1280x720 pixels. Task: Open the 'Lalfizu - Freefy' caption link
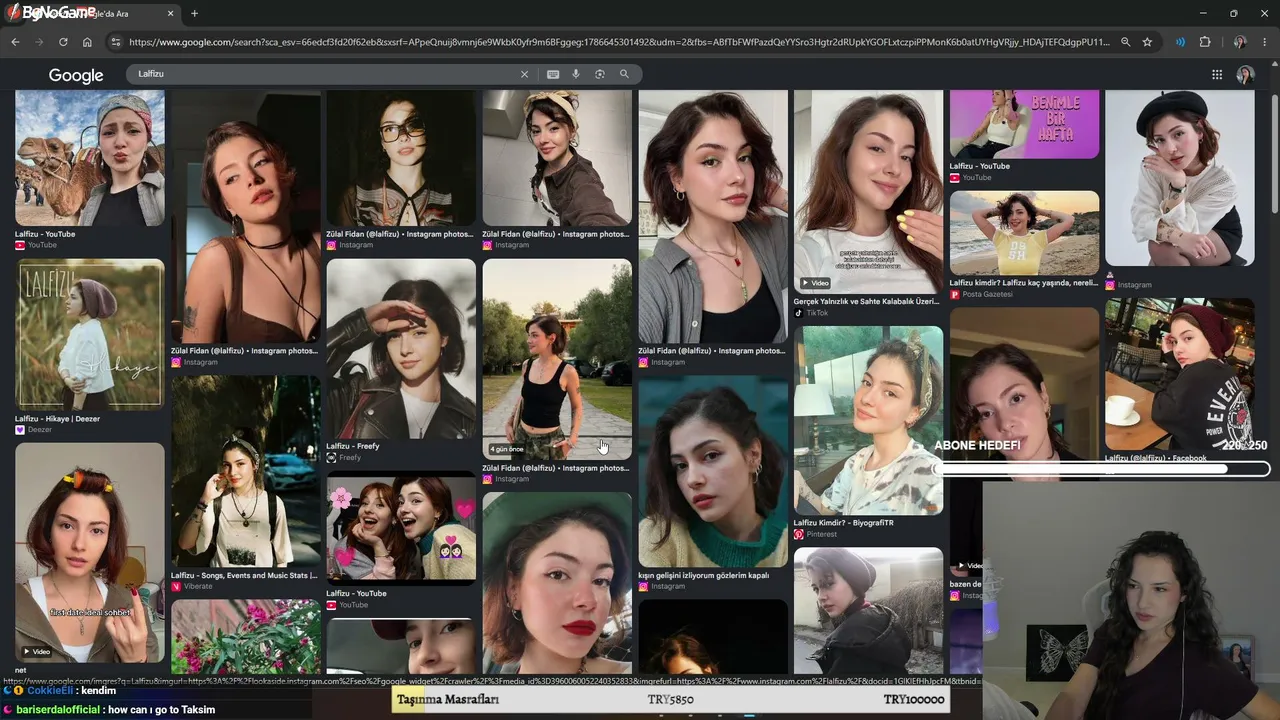(x=353, y=446)
